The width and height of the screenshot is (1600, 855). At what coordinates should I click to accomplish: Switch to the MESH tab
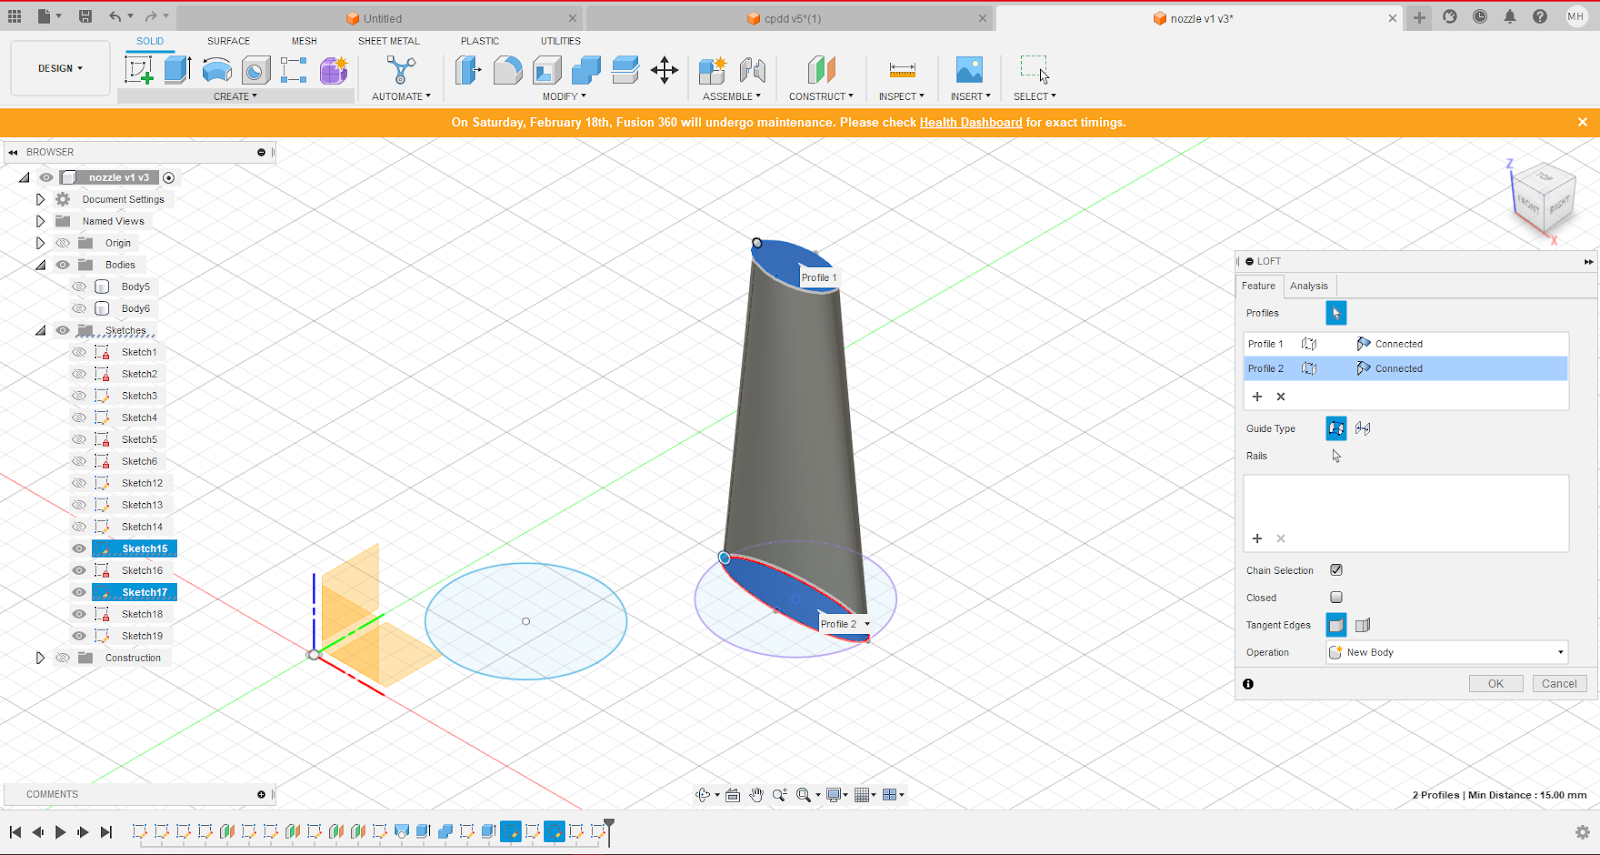(x=304, y=41)
